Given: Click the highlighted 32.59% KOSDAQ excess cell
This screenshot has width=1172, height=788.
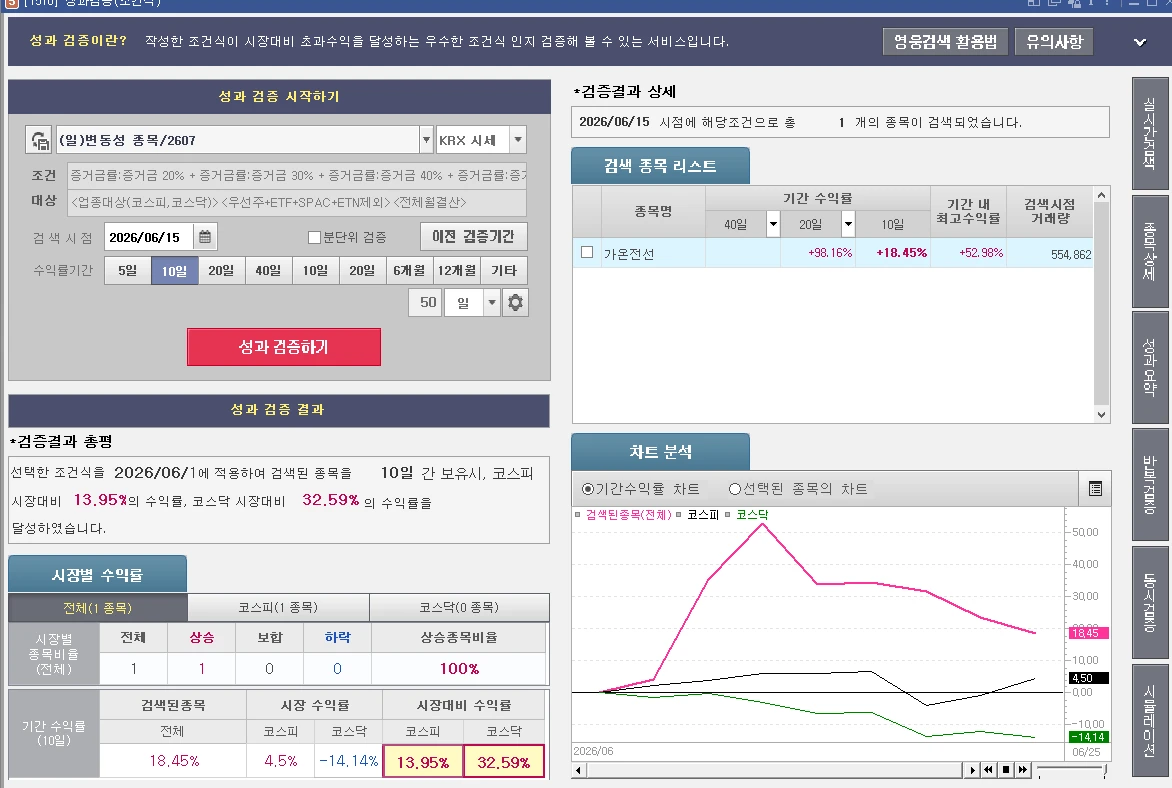Looking at the screenshot, I should pyautogui.click(x=504, y=762).
